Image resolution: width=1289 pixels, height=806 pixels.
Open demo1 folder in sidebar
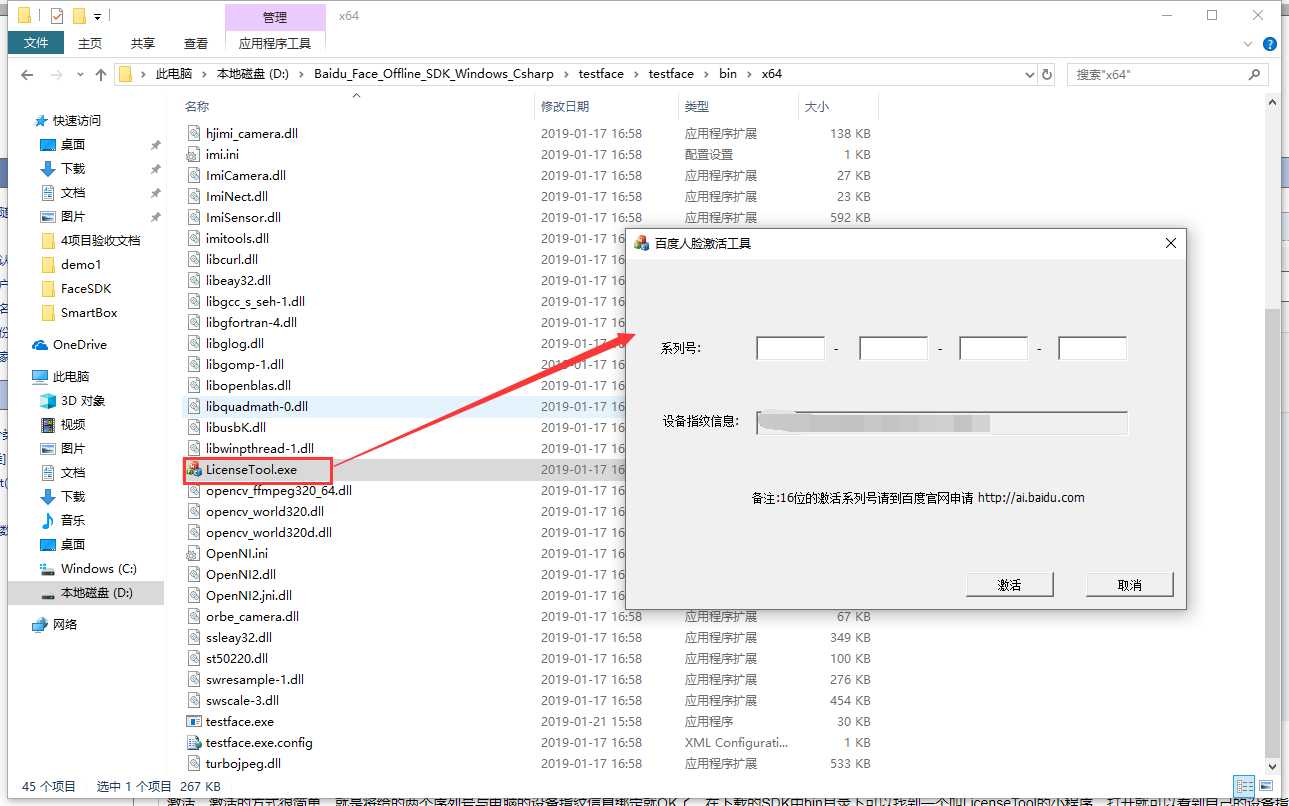(x=81, y=264)
